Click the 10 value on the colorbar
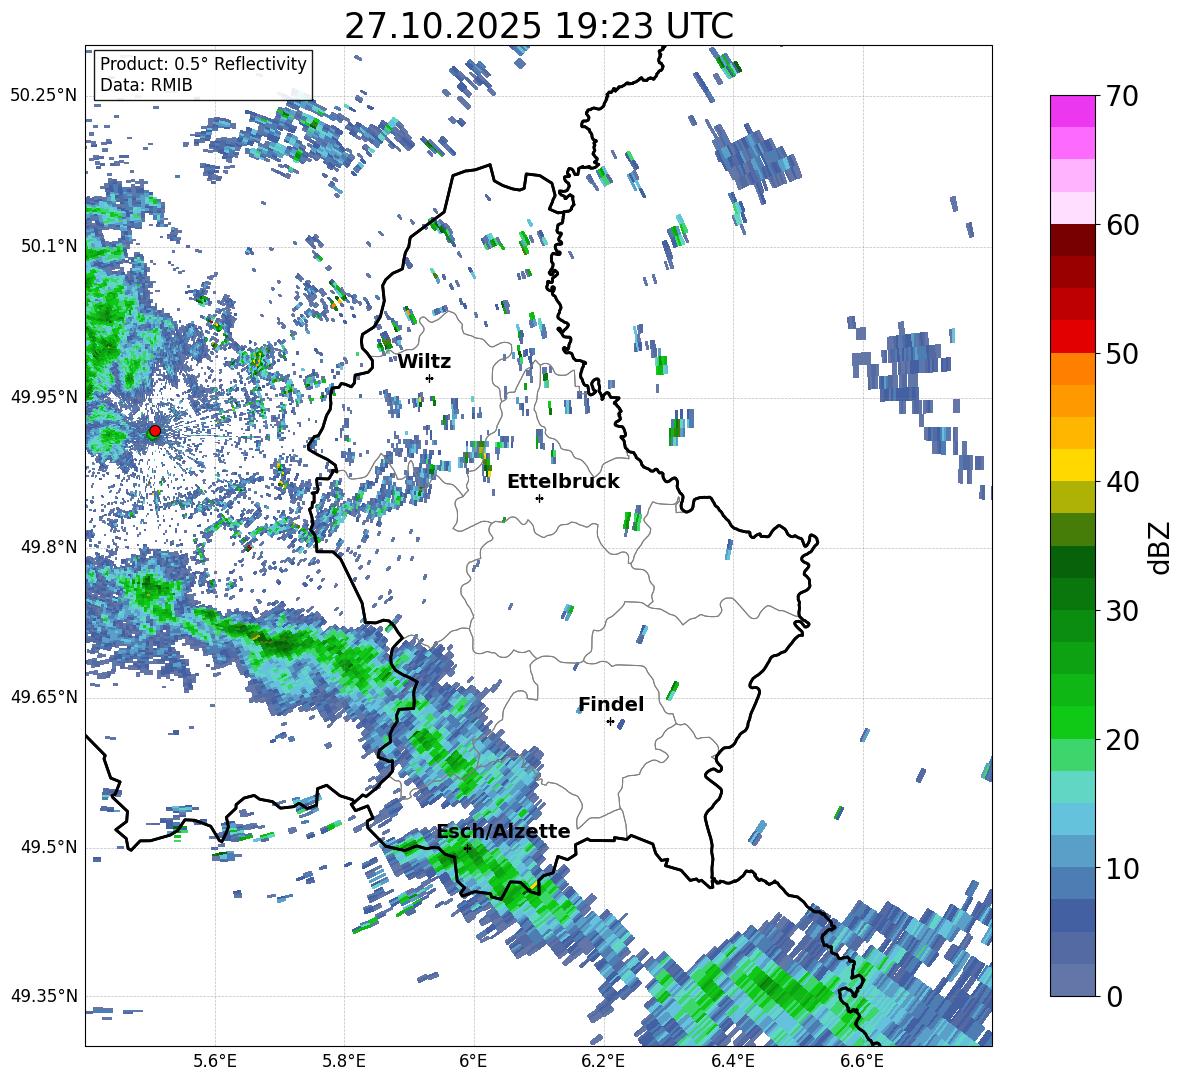1184x1081 pixels. (1122, 868)
